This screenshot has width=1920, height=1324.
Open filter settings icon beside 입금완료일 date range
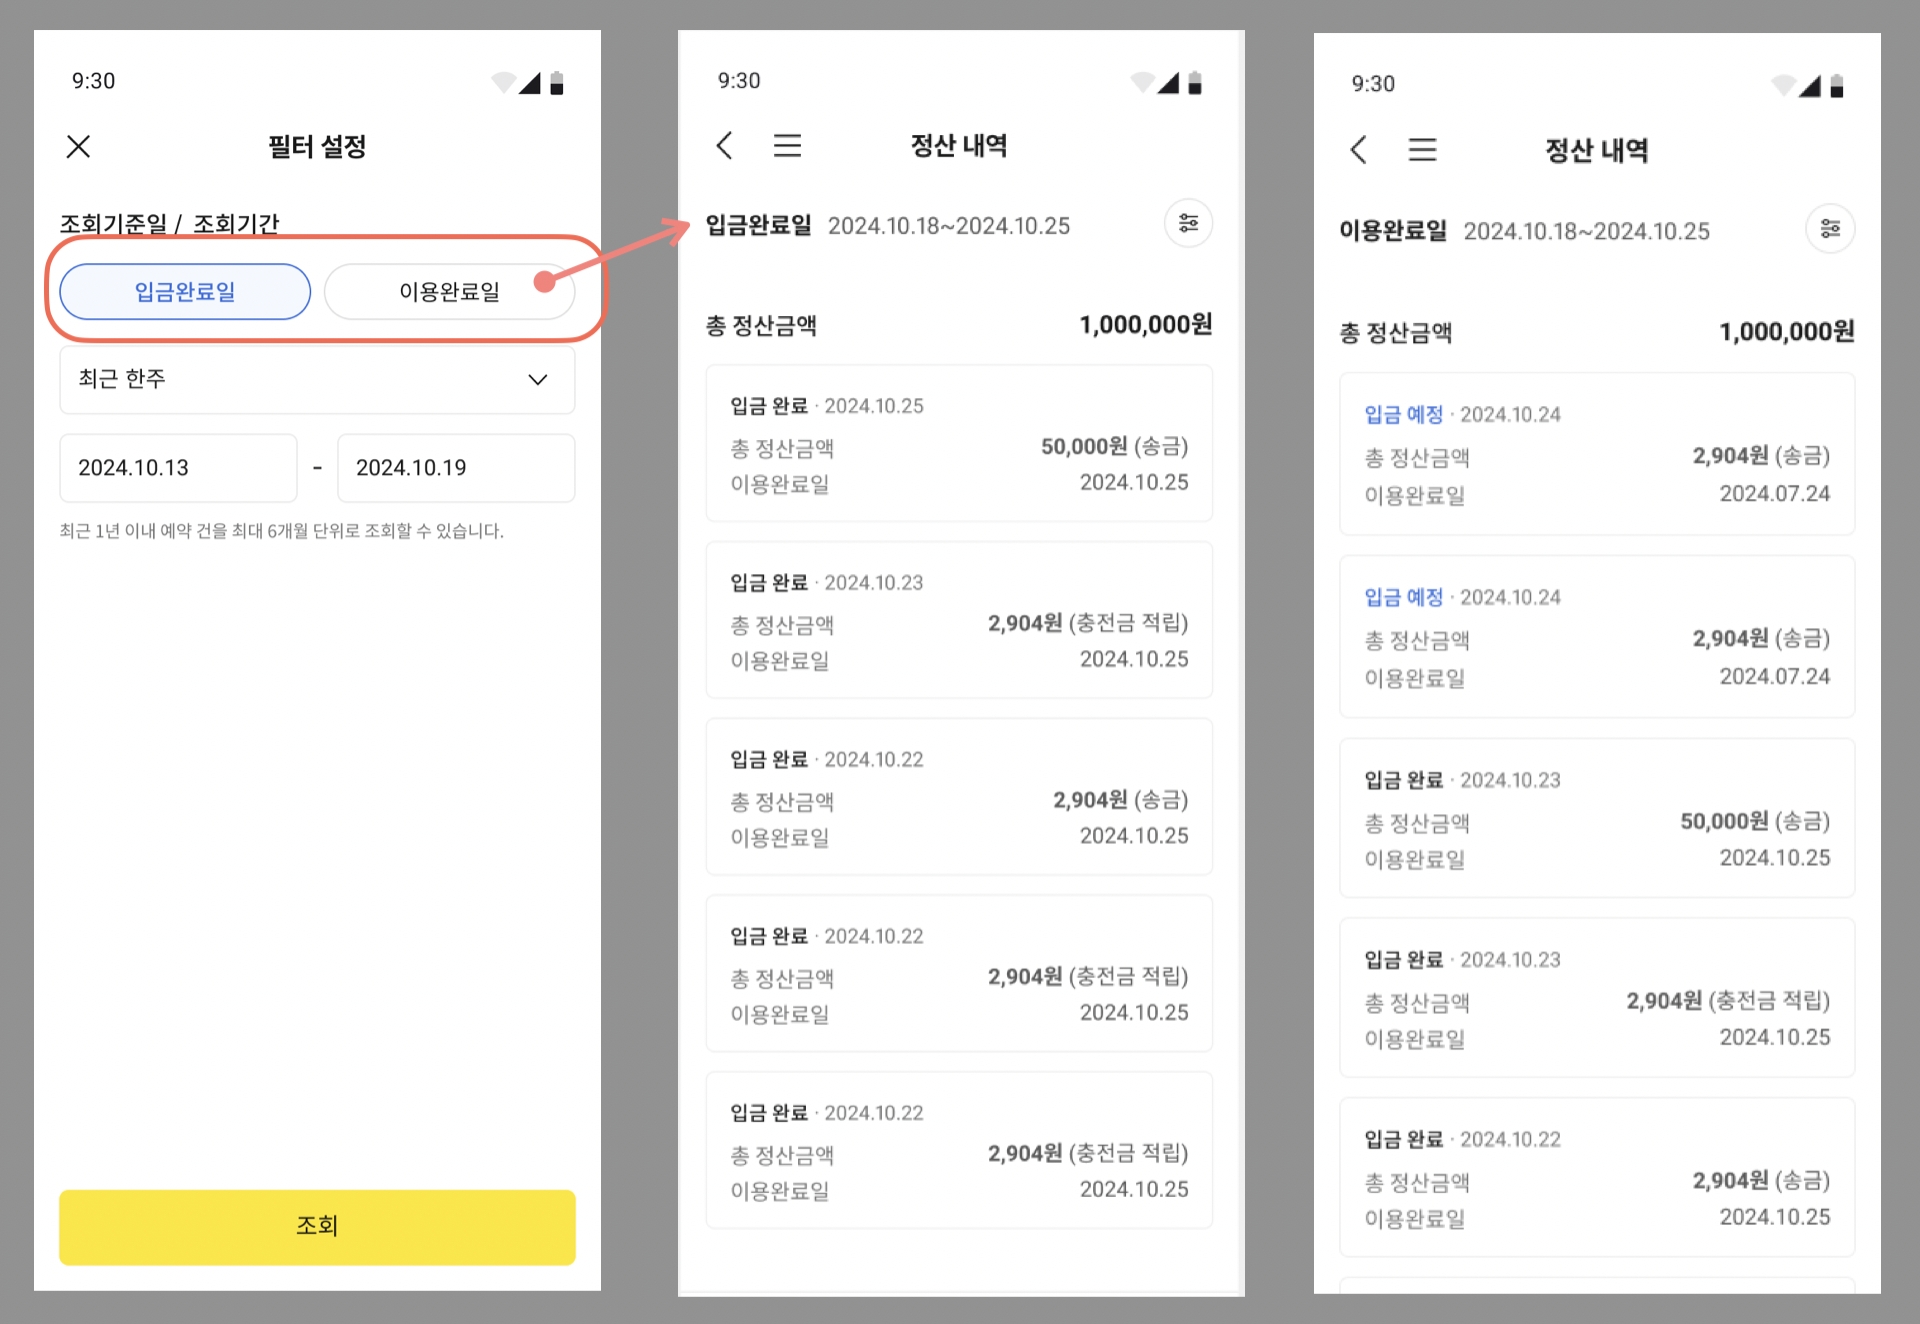pyautogui.click(x=1188, y=224)
